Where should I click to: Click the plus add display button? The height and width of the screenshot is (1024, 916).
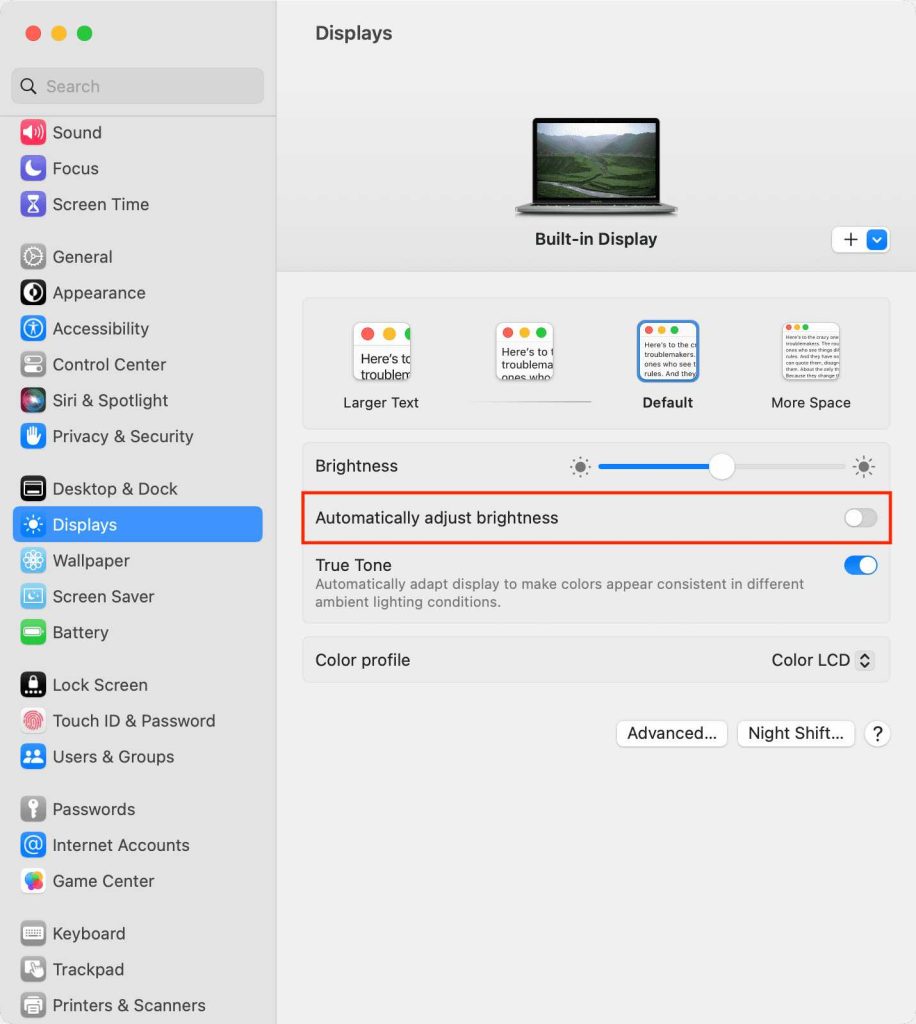(849, 240)
